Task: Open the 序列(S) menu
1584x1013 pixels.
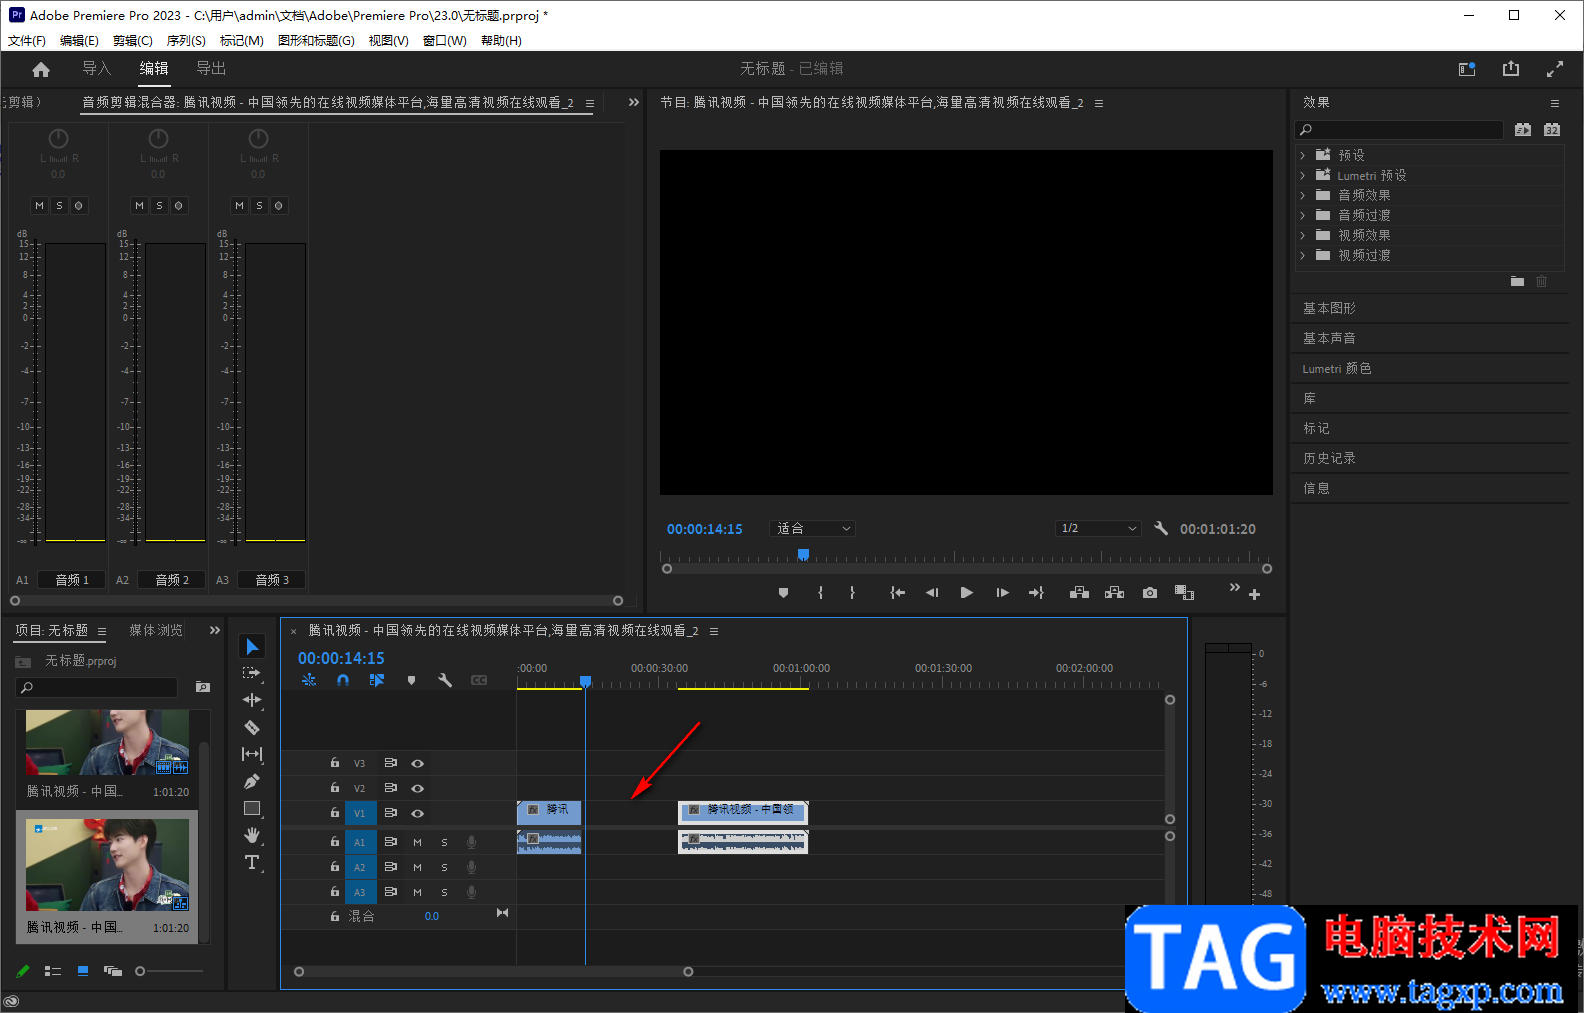Action: click(186, 41)
